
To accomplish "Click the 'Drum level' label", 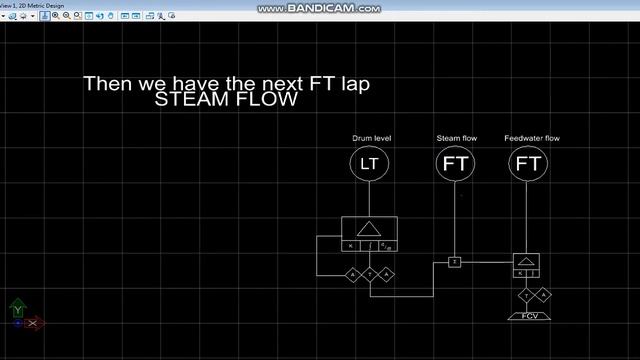I will point(371,138).
